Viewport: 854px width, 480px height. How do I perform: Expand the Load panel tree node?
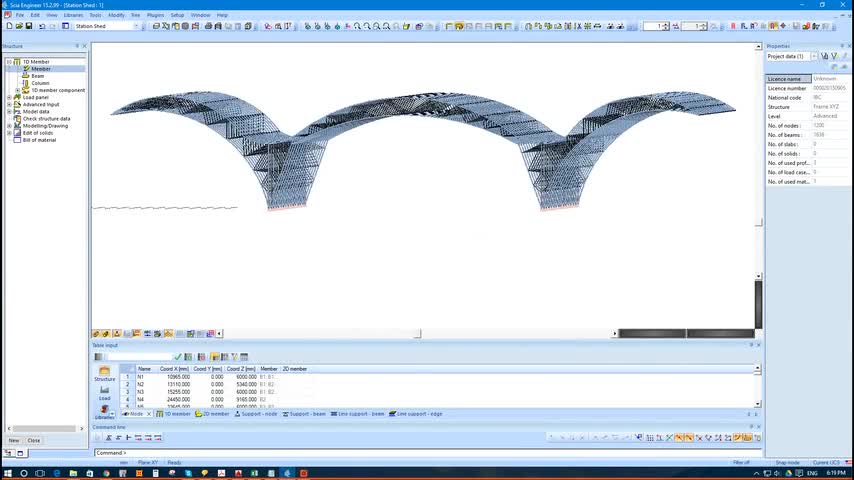pos(9,98)
